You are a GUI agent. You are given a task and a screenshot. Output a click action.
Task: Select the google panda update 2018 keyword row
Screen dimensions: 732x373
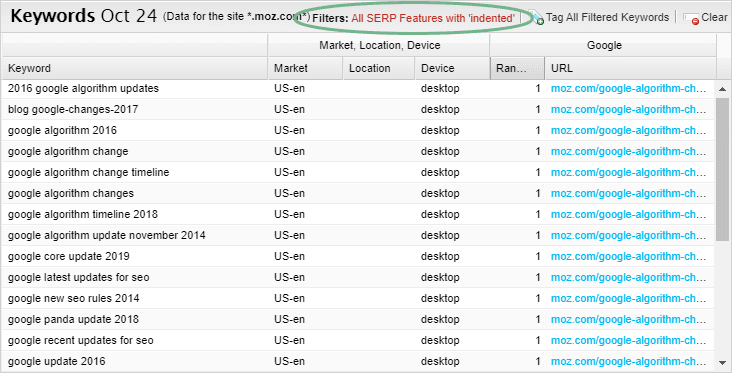[358, 320]
